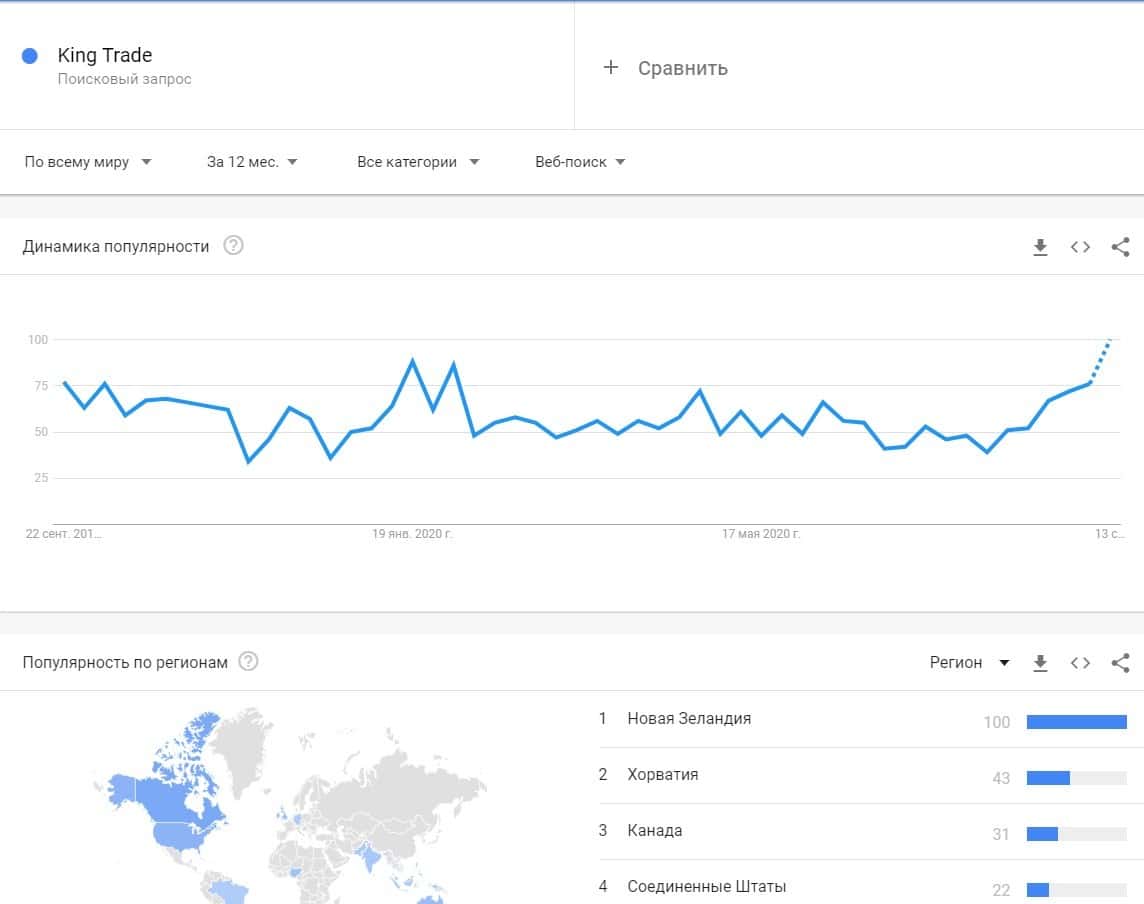Open the Регион view dropdown

coord(969,662)
